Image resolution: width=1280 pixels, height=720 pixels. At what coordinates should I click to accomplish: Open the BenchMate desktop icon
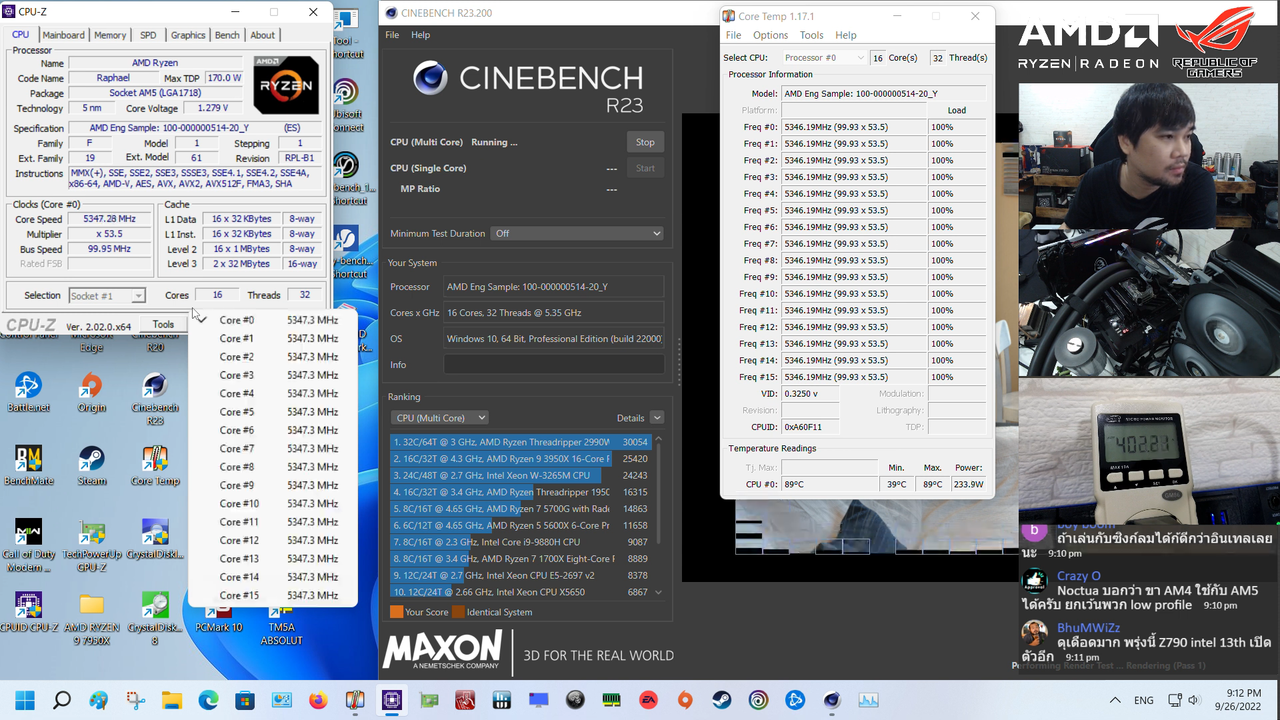click(28, 460)
